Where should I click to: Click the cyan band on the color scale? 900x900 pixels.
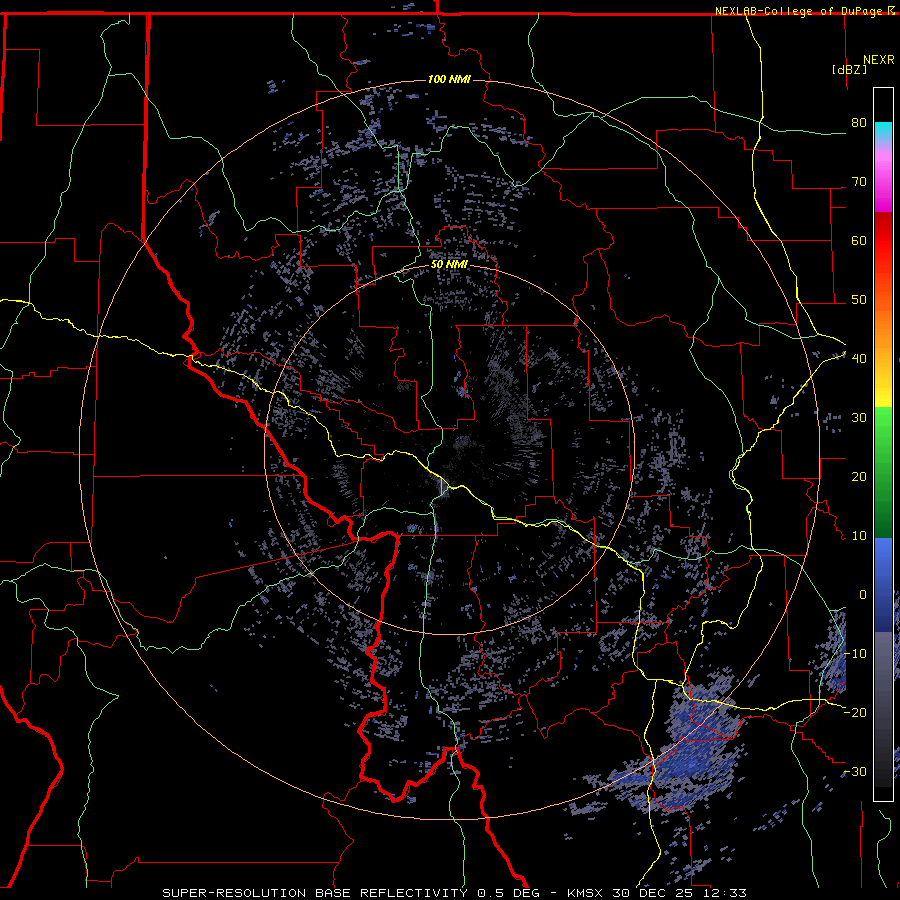click(x=883, y=131)
